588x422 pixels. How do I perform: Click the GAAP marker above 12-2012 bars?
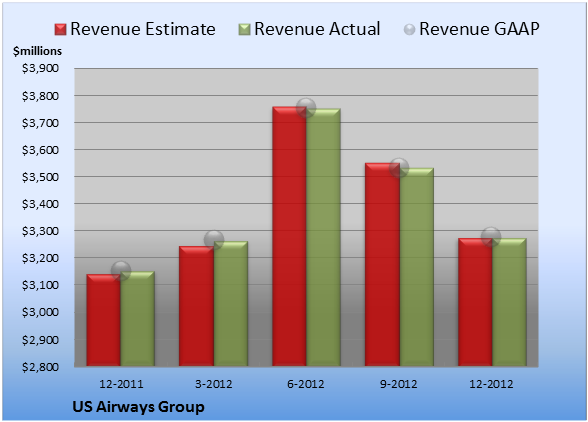coord(491,237)
